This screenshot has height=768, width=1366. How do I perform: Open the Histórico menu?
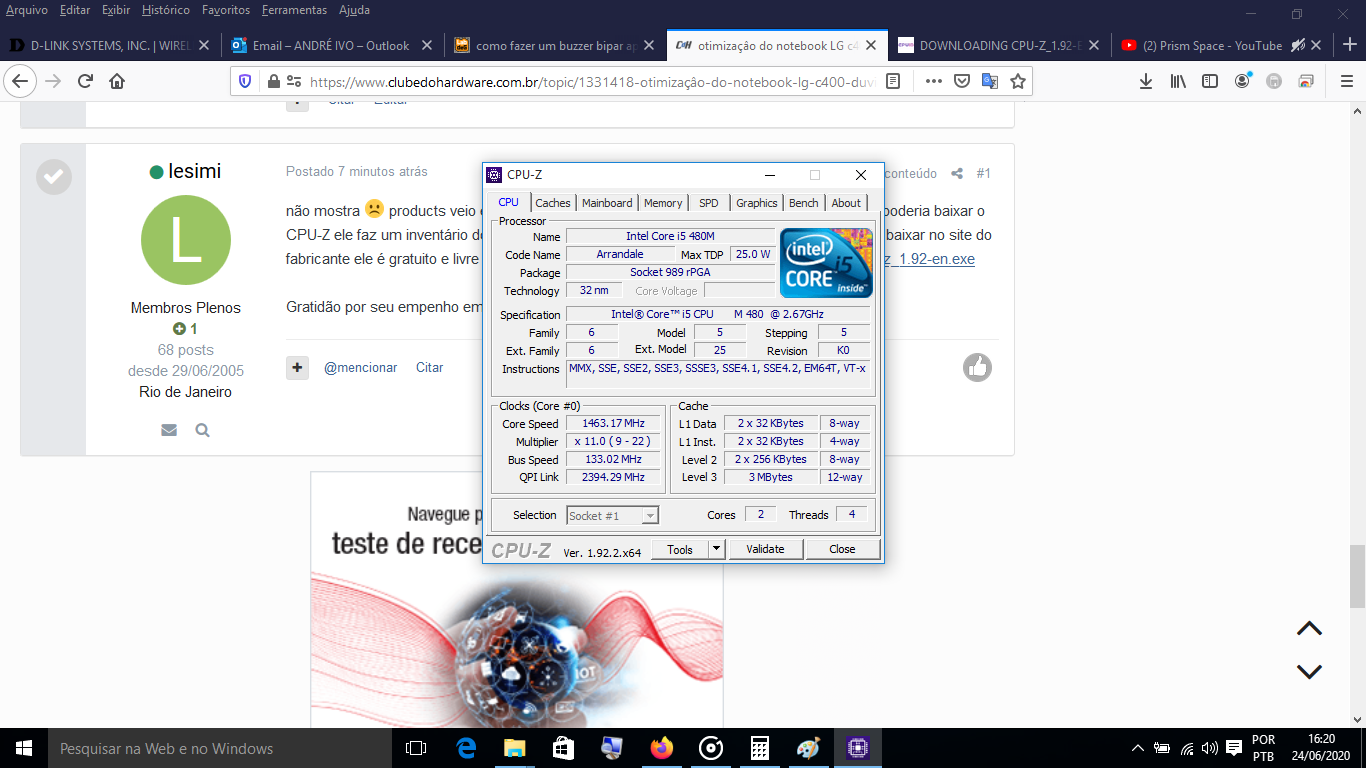coord(166,10)
